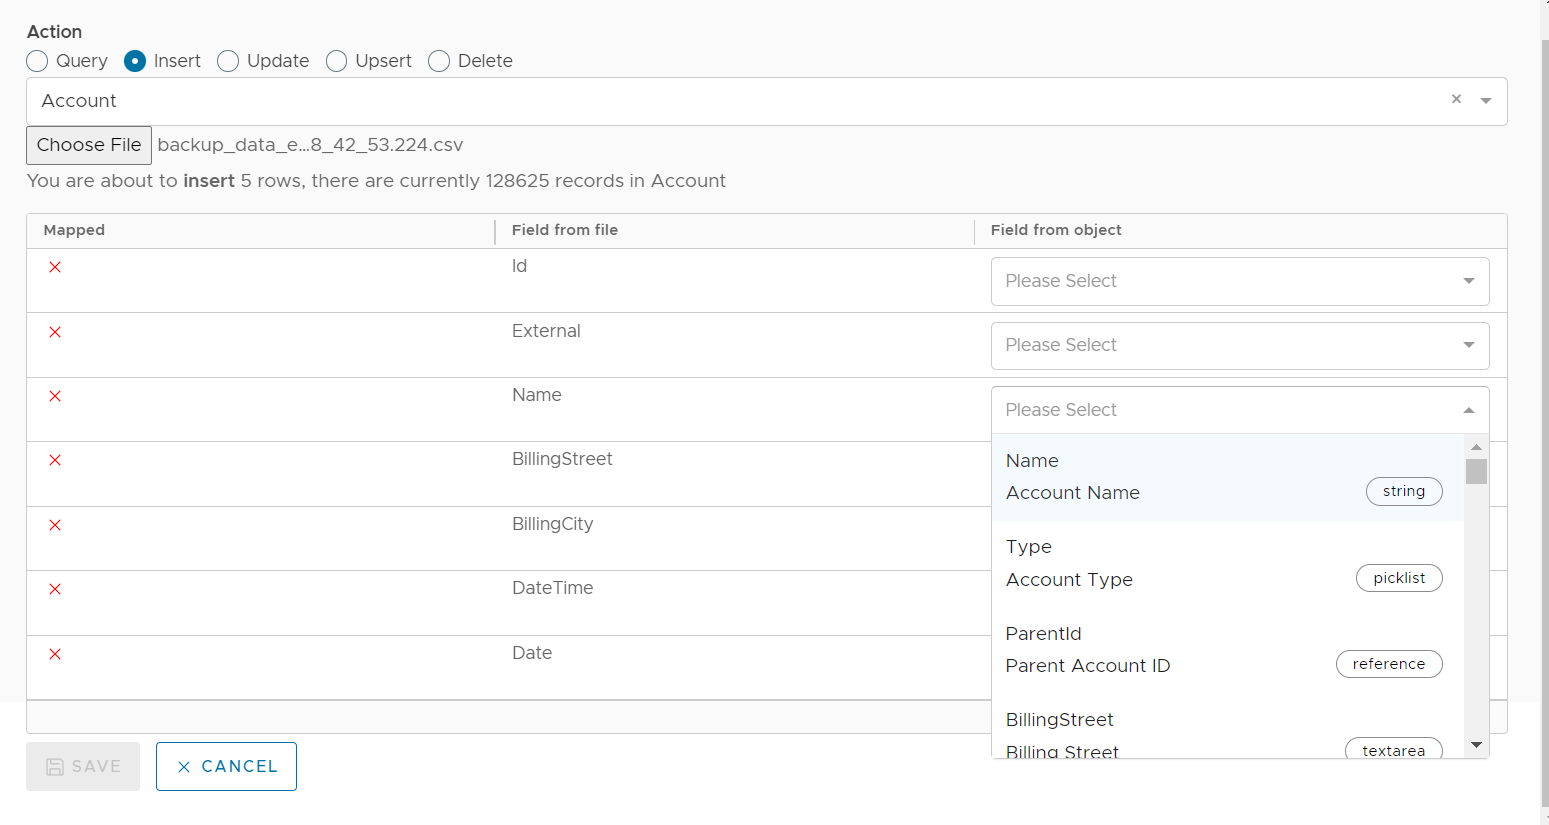Screen dimensions: 1549x825
Task: Open the Id field object dropdown
Action: (1239, 281)
